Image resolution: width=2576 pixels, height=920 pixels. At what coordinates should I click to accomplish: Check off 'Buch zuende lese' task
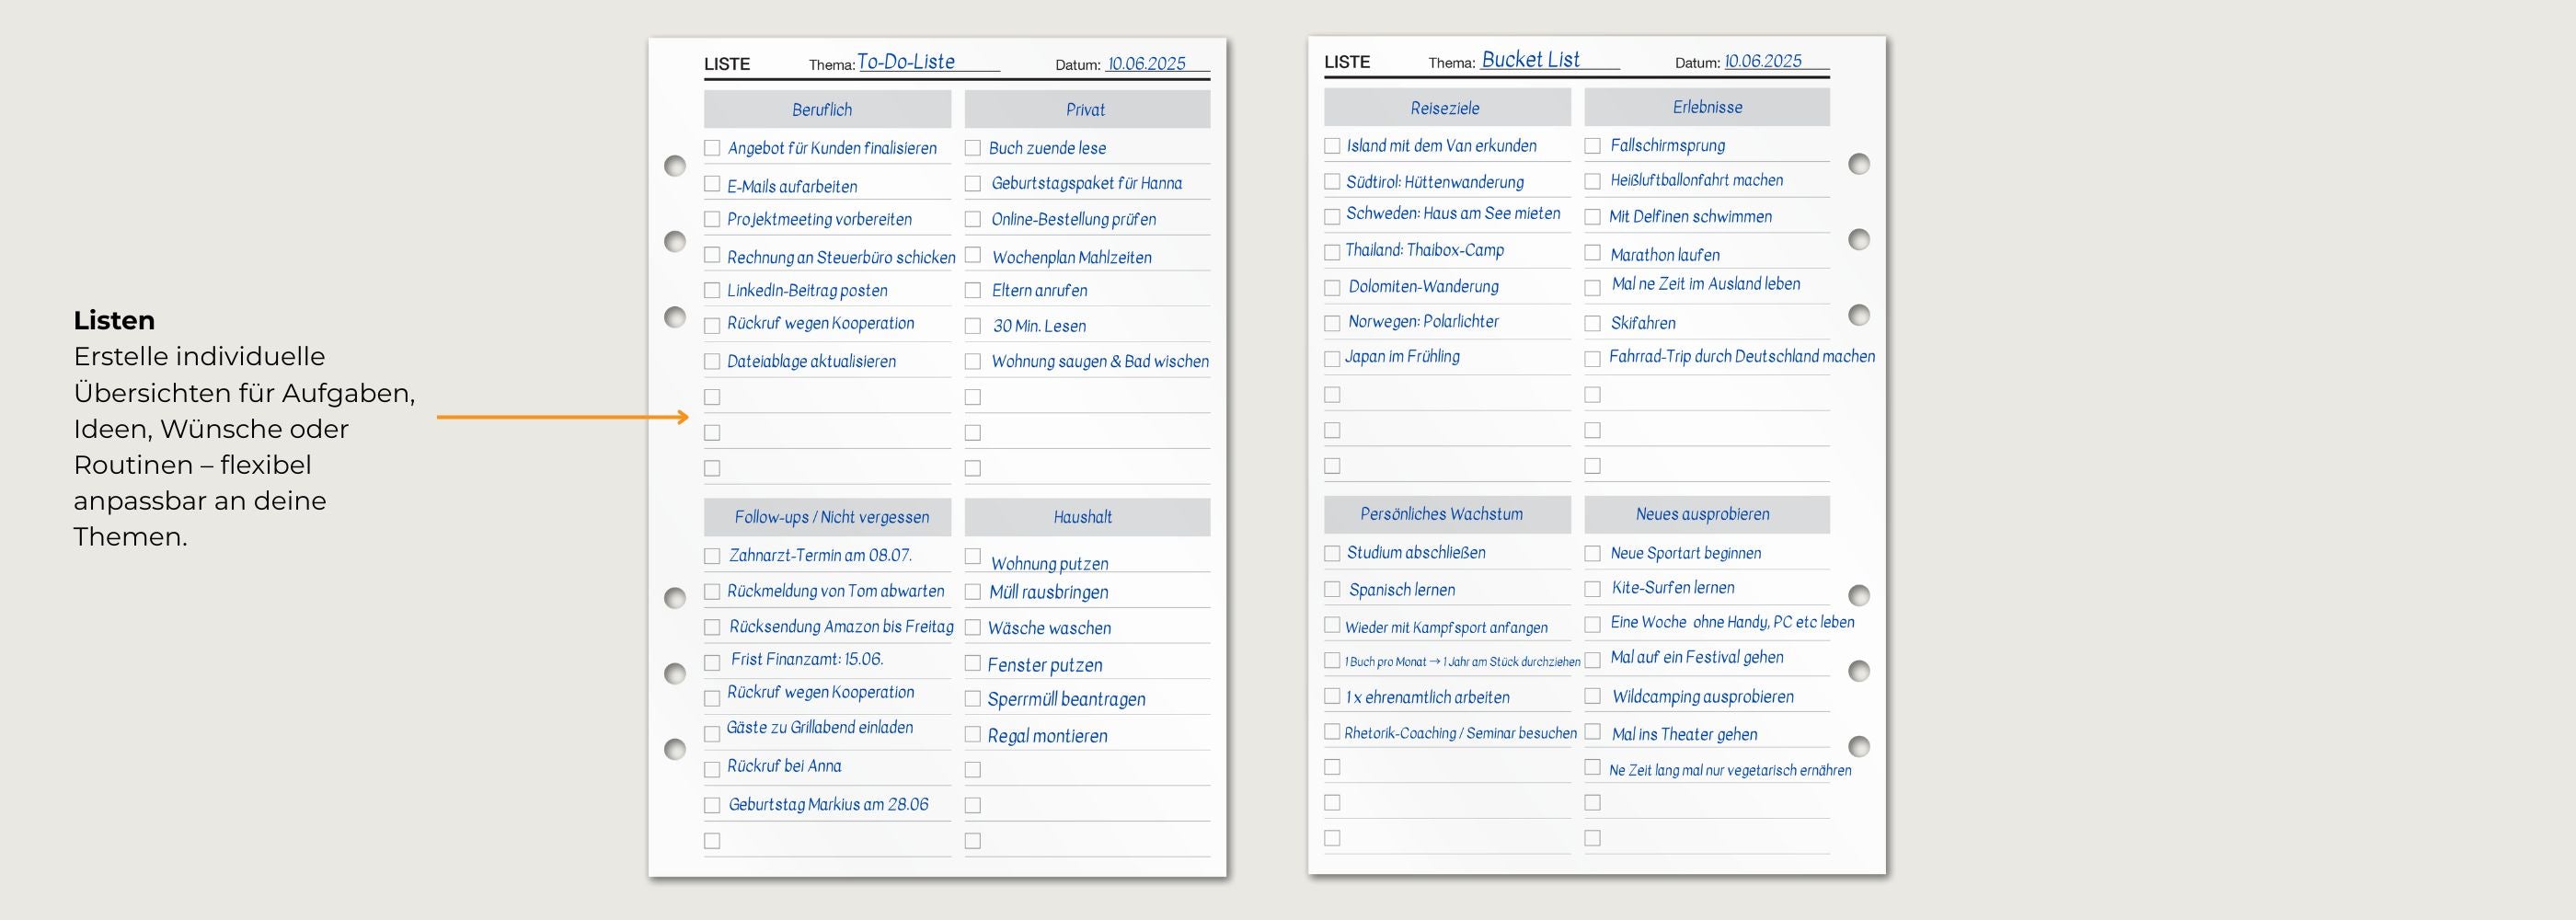[972, 148]
